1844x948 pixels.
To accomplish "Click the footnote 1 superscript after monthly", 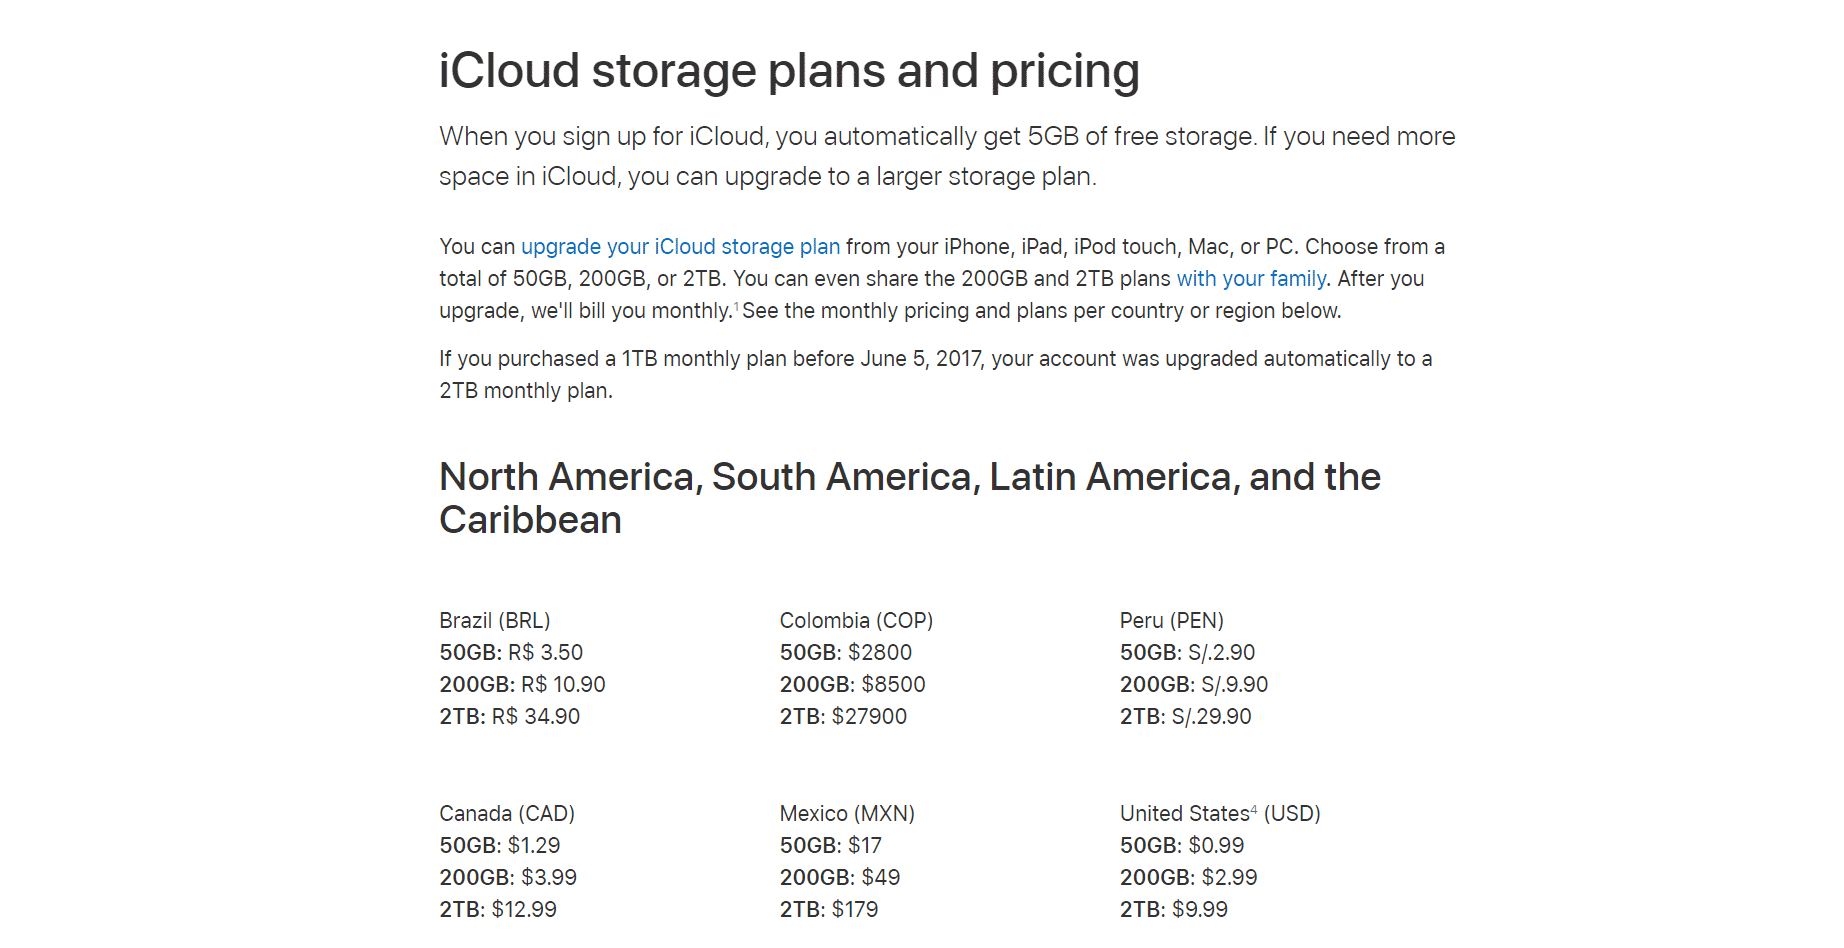I will point(737,306).
